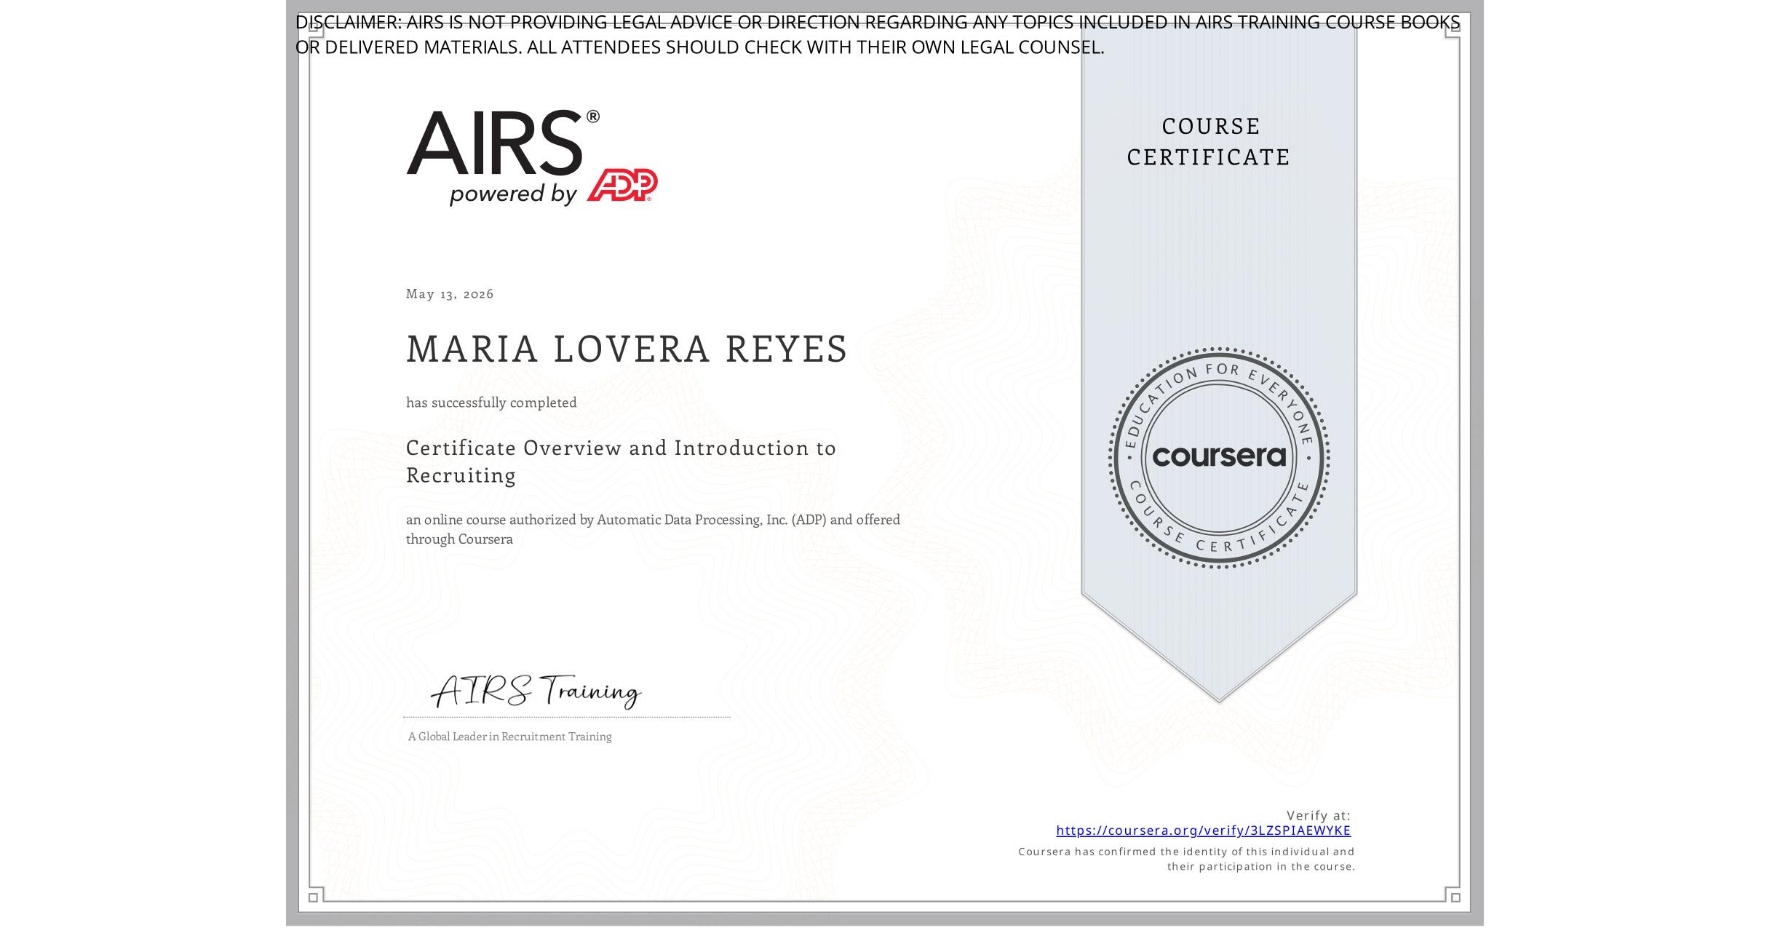The width and height of the screenshot is (1772, 928).
Task: Click the course title Certificate Overview and Introduction
Action: click(x=621, y=461)
